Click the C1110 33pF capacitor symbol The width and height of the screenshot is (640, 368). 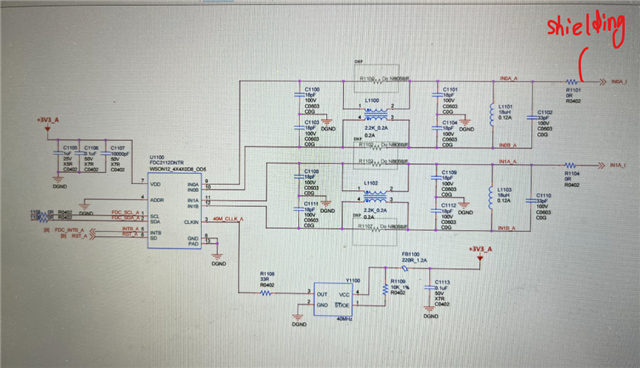tap(531, 201)
